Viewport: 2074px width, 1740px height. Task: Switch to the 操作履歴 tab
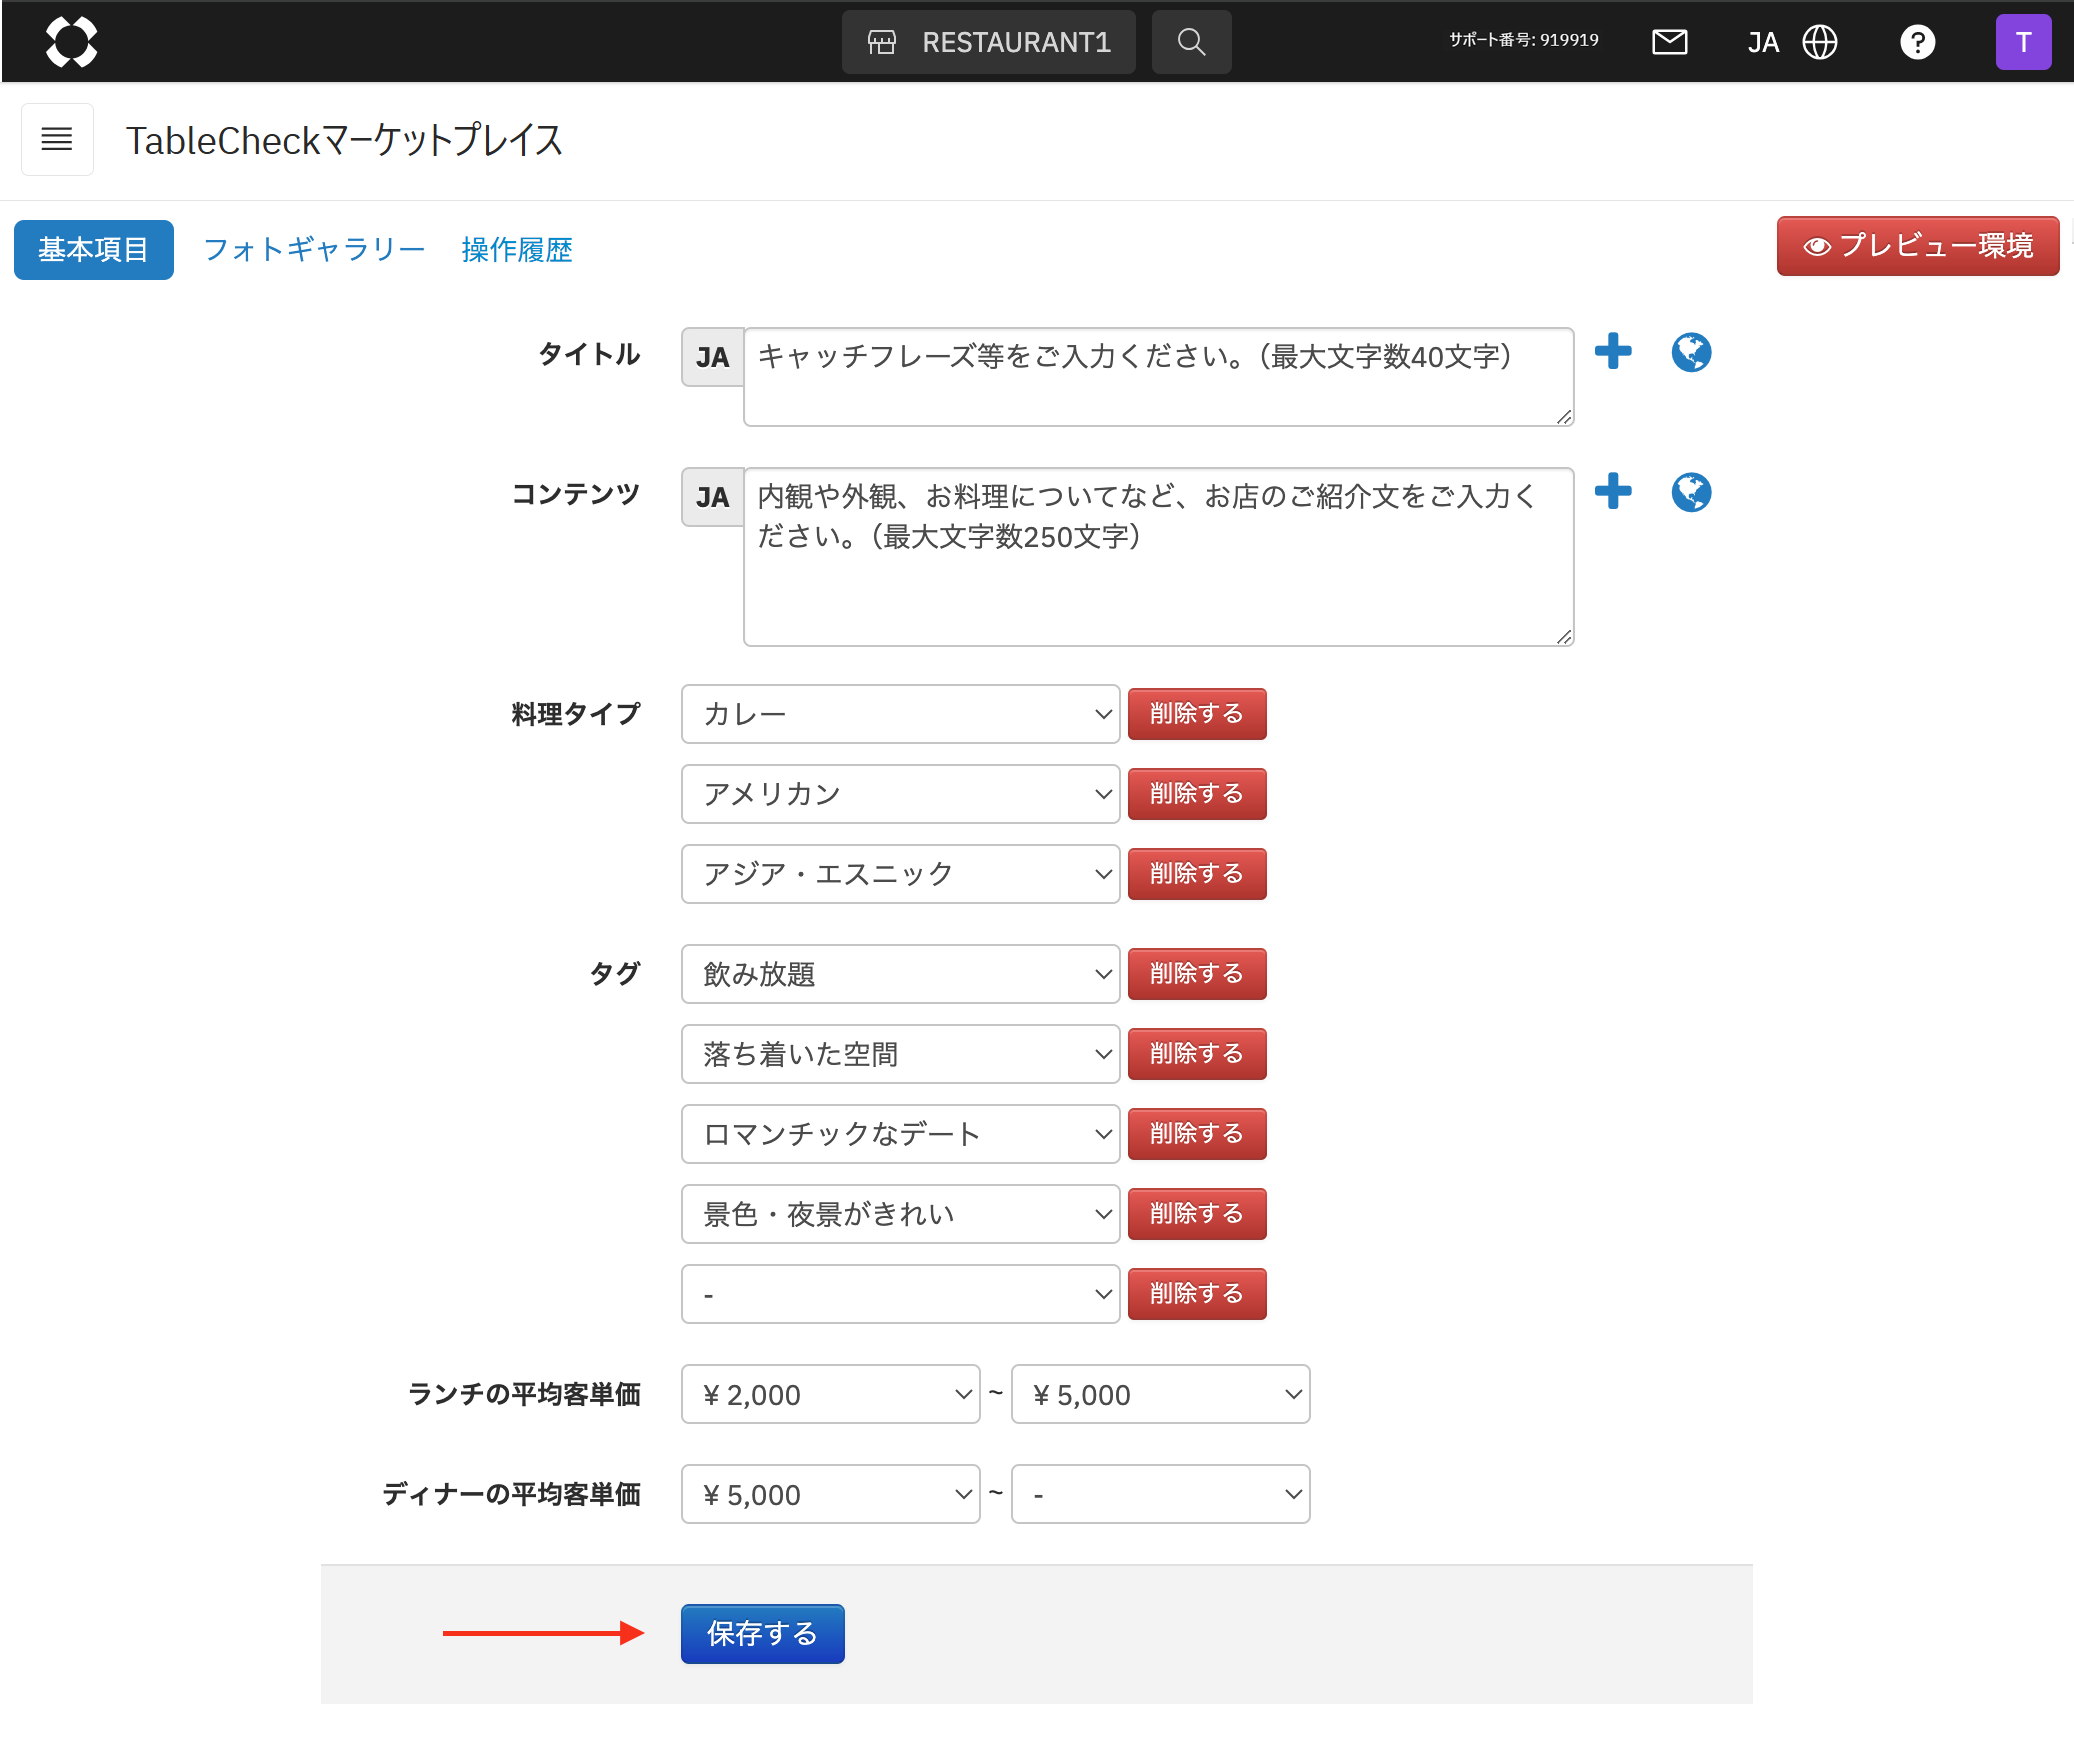(517, 249)
